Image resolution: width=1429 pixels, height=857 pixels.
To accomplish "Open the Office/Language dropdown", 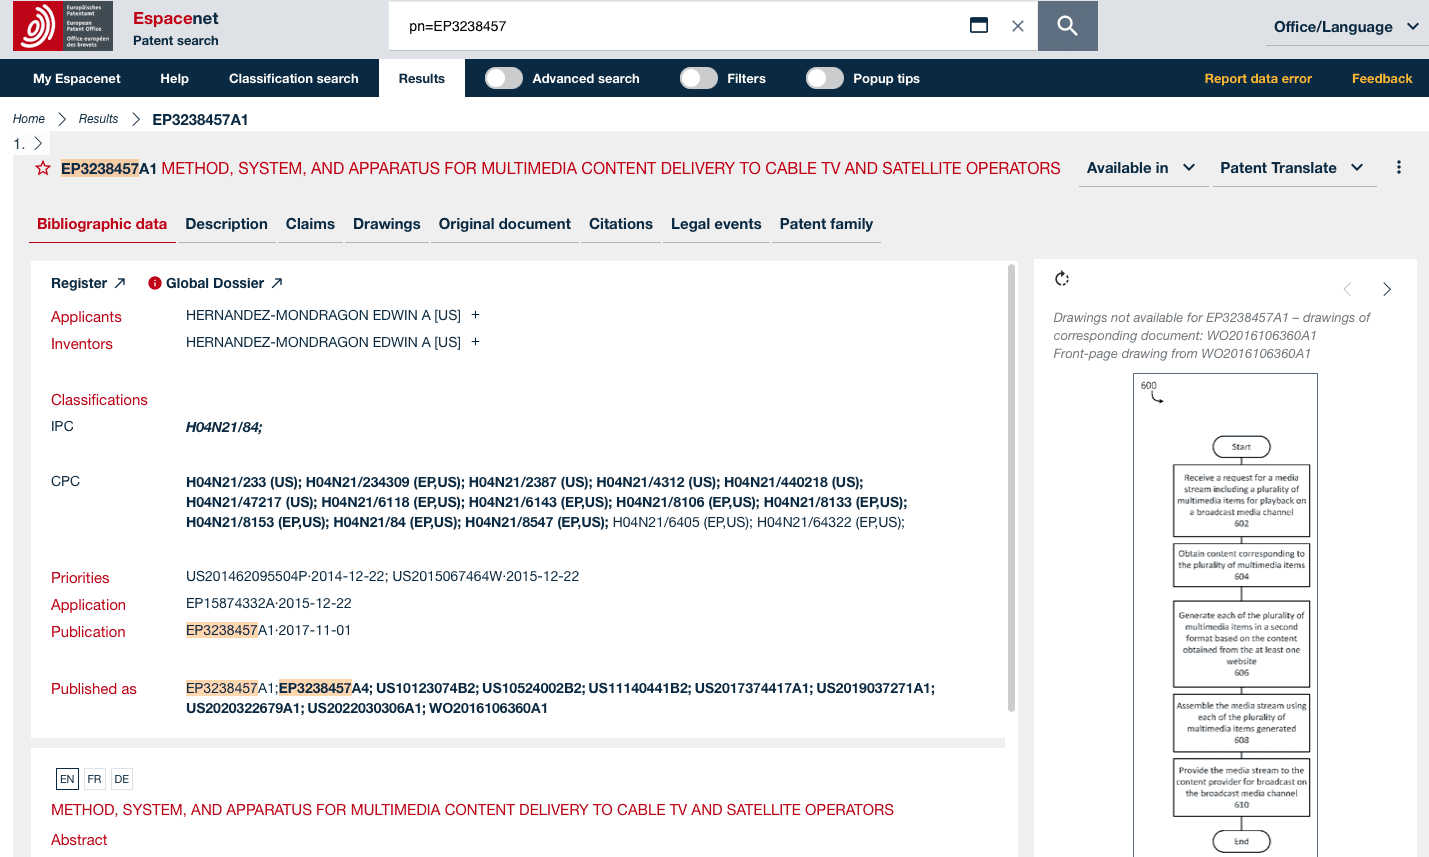I will coord(1346,27).
